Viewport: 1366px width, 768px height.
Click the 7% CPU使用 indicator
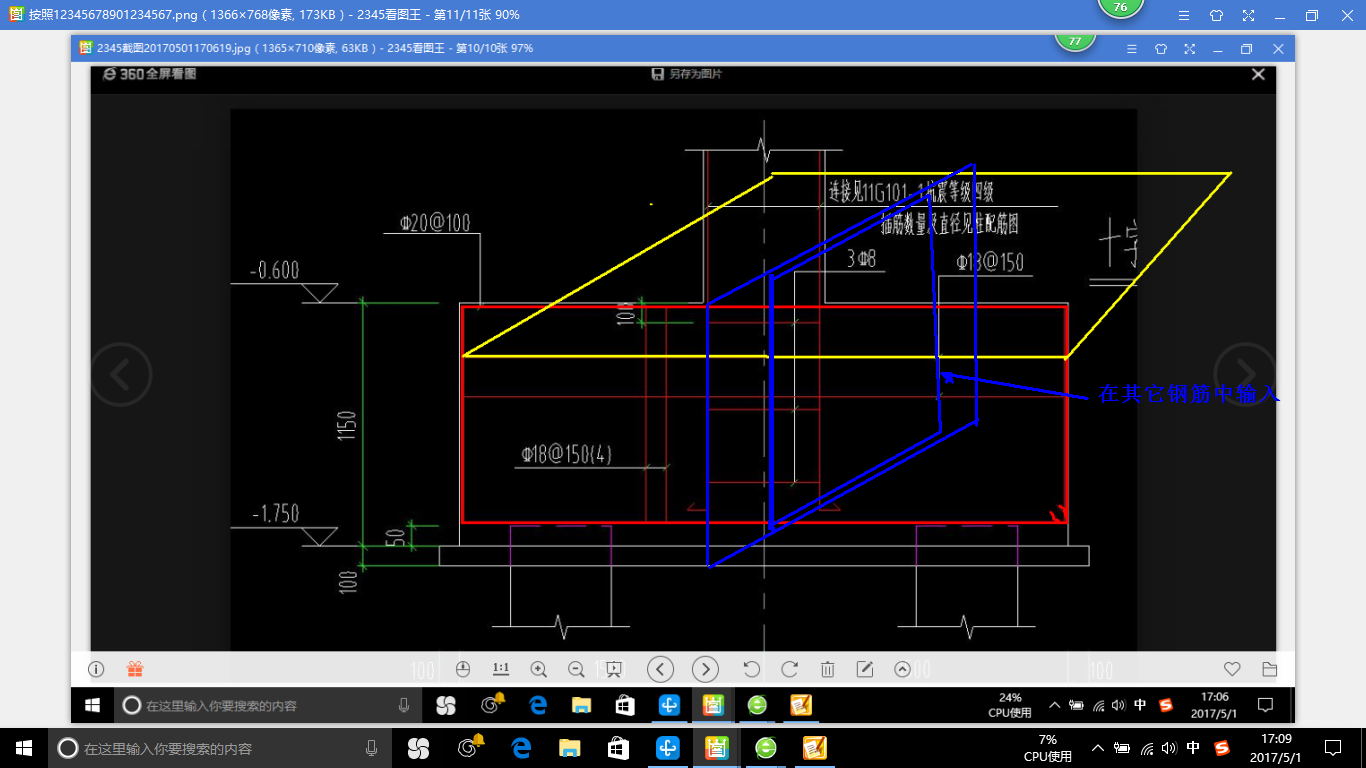coord(1047,747)
